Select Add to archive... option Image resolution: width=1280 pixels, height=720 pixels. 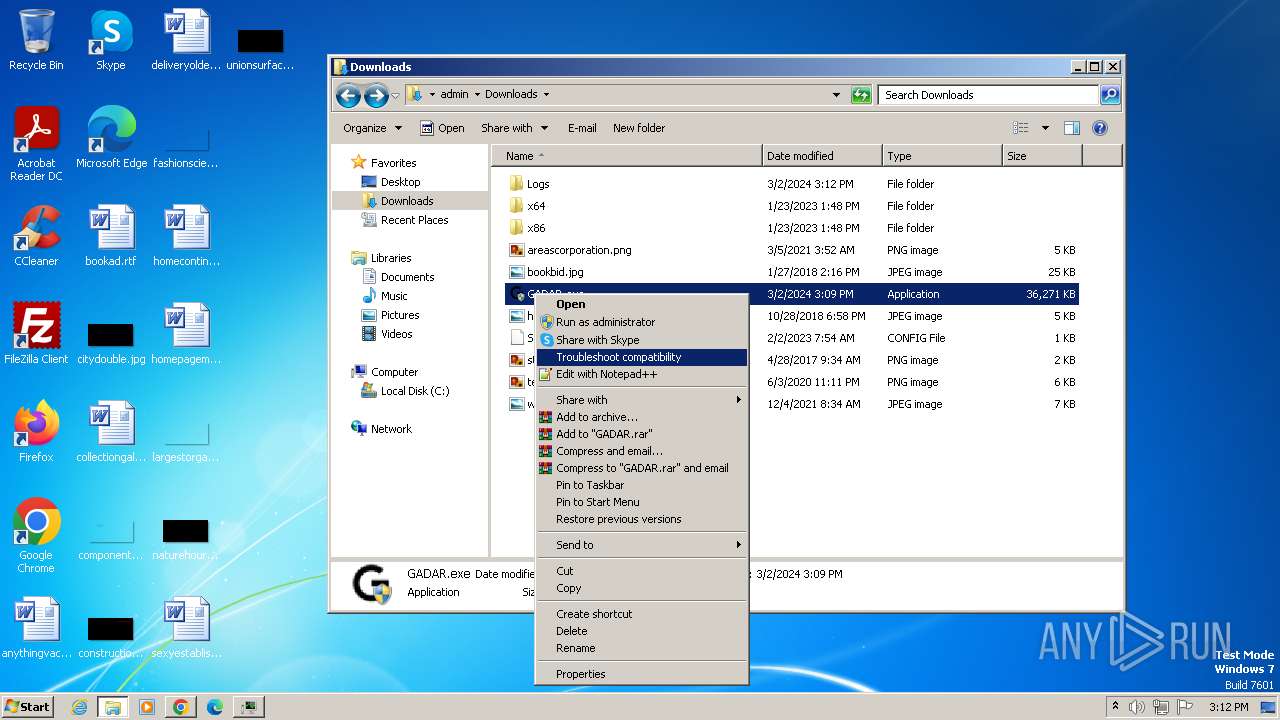coord(642,417)
